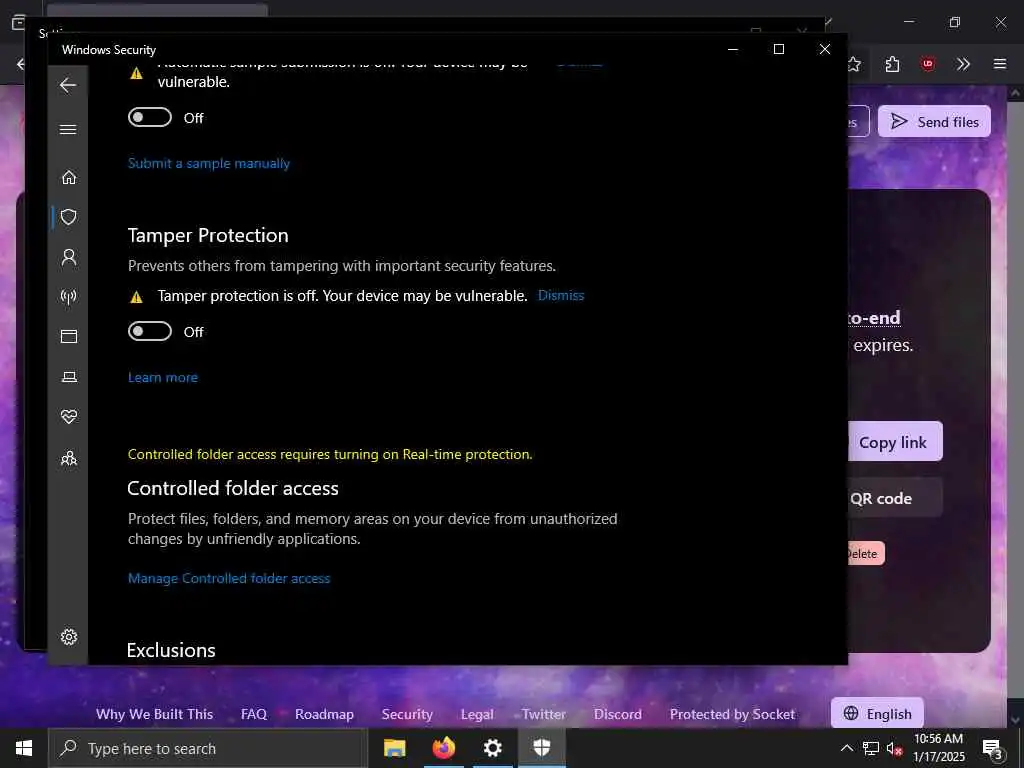The image size is (1024, 768).
Task: Open Security footer link
Action: point(408,714)
